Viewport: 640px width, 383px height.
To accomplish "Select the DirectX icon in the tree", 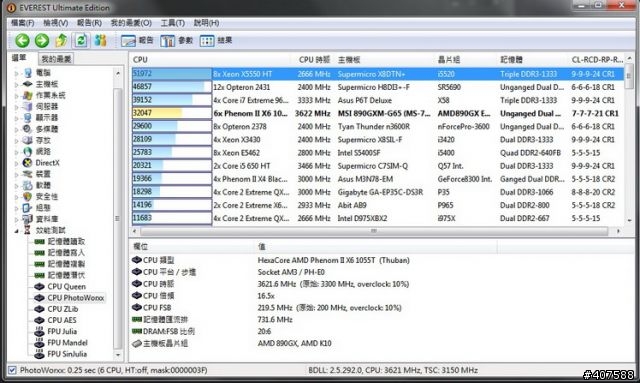I will [28, 163].
